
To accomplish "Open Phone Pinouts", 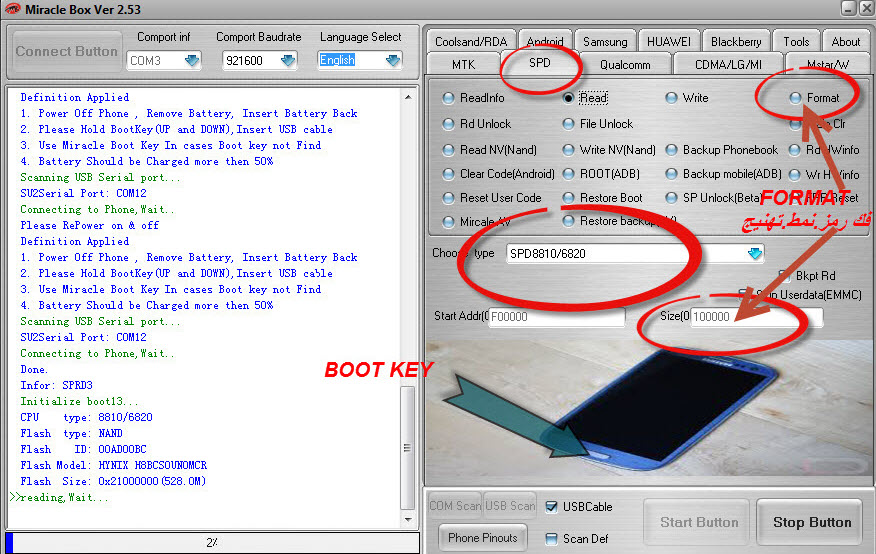I will pos(483,538).
